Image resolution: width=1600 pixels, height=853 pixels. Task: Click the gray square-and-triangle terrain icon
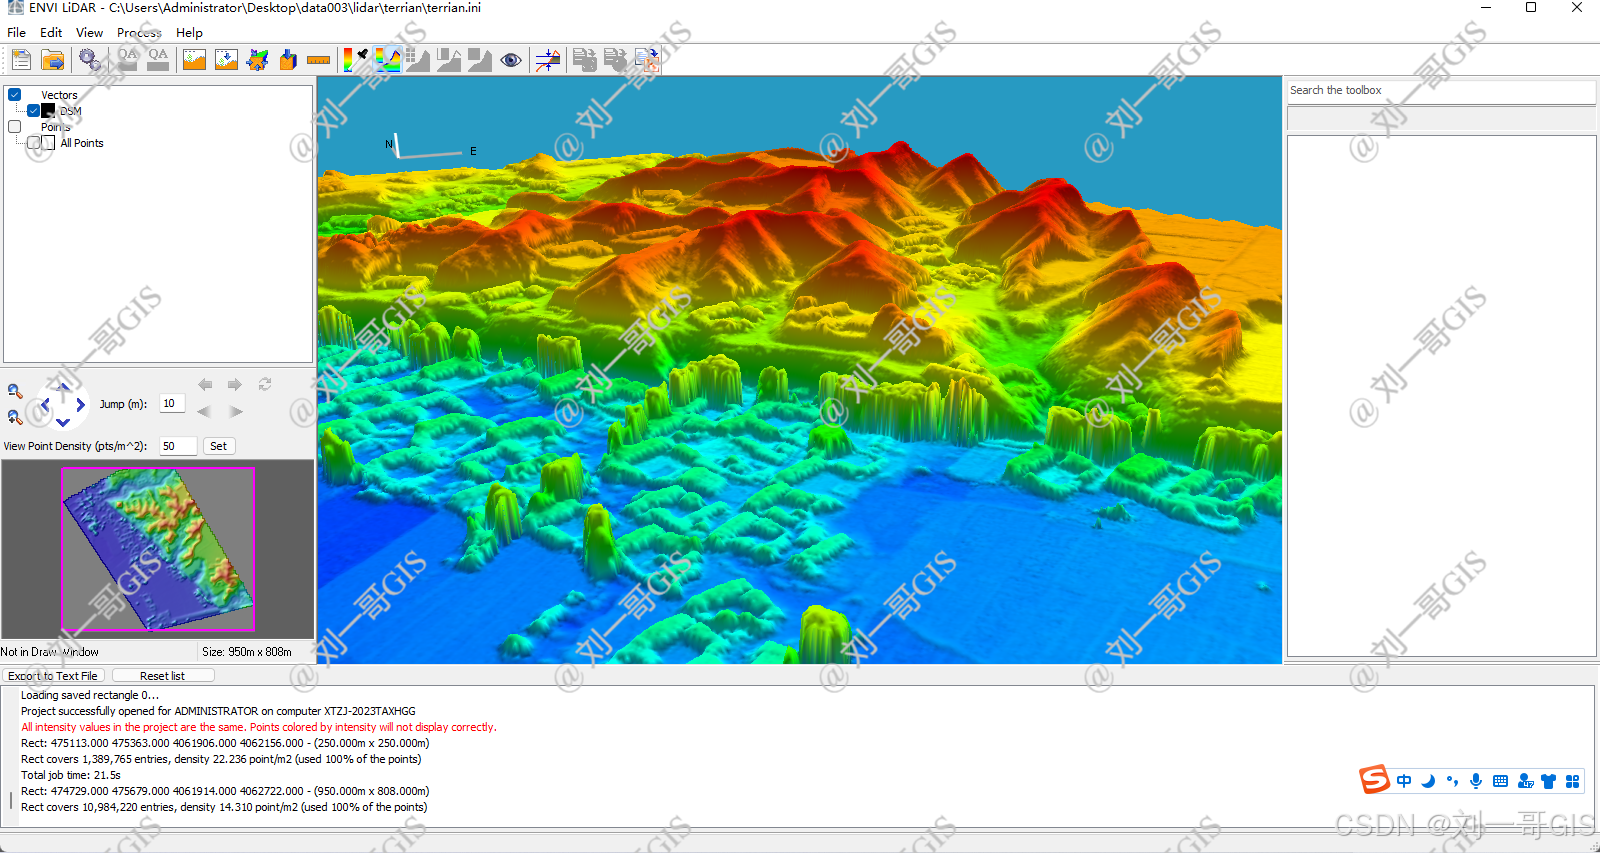(449, 60)
